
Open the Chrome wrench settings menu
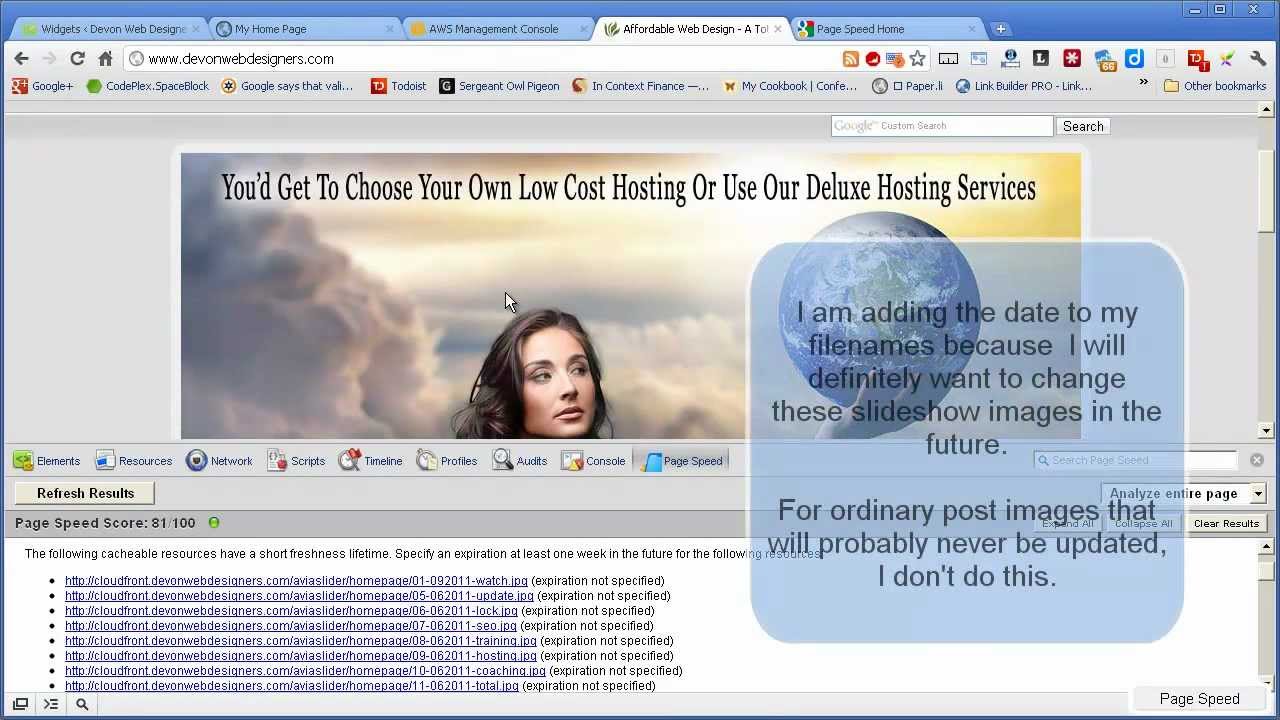coord(1258,59)
